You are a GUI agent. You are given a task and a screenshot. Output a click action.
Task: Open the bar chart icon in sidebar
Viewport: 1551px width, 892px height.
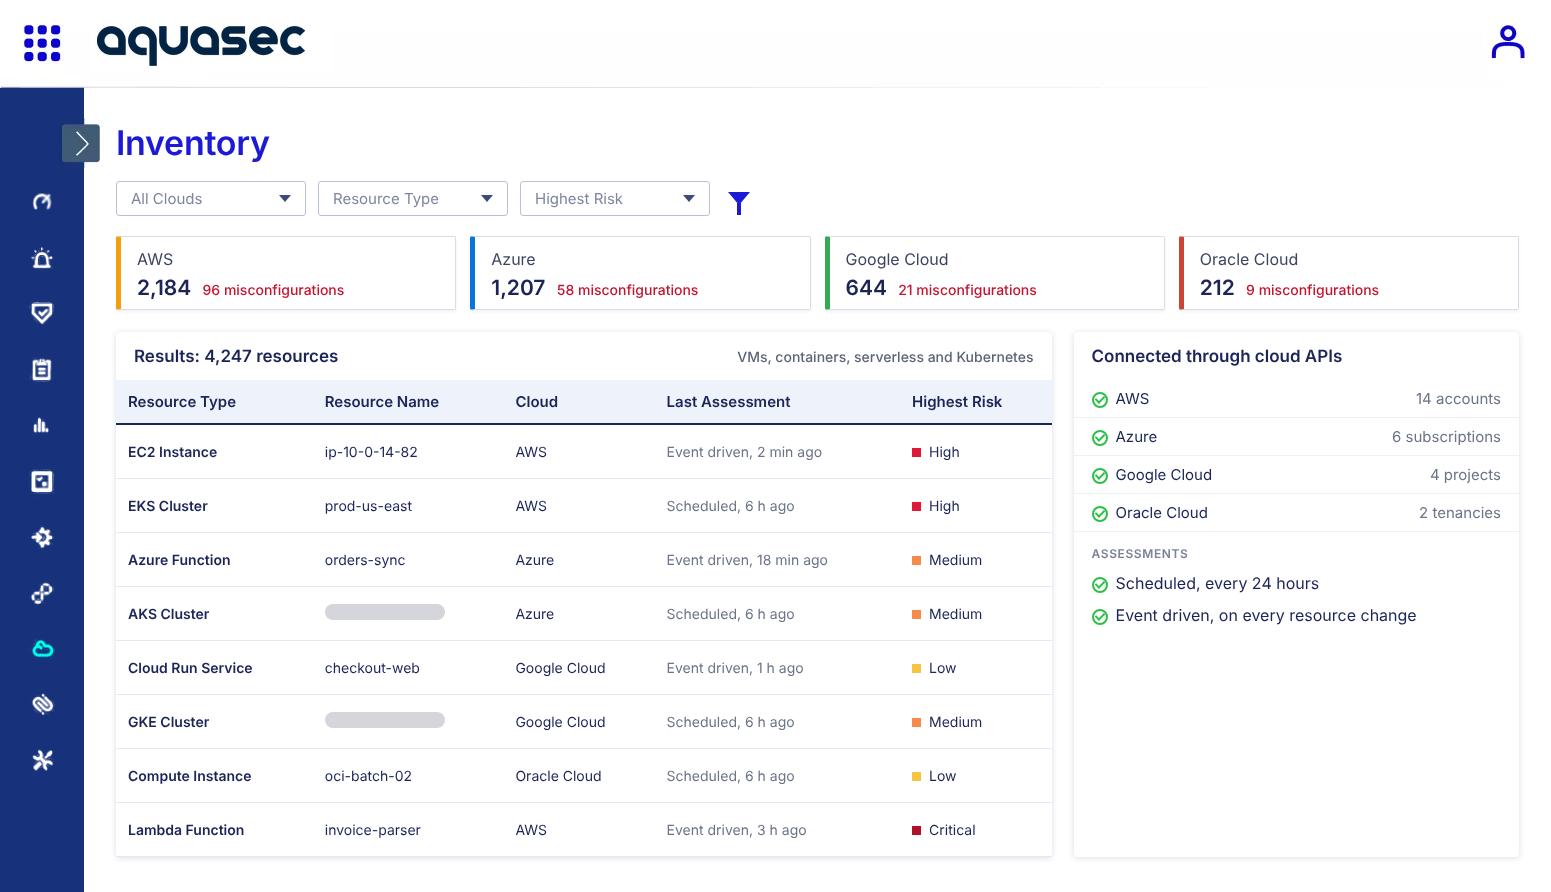tap(42, 425)
